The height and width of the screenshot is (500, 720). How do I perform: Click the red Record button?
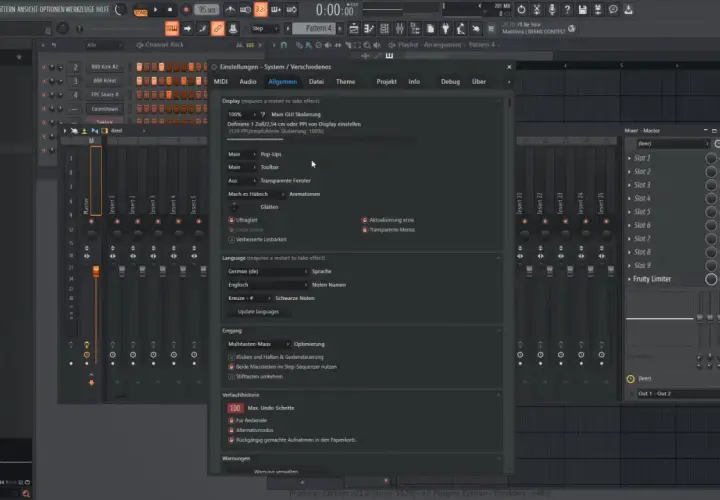186,9
